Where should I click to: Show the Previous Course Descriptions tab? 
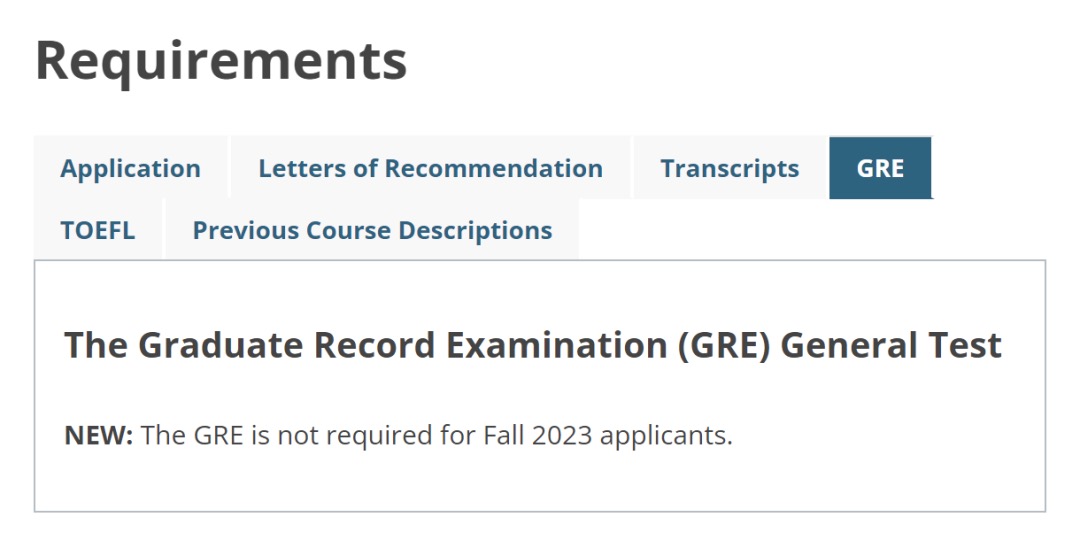[x=372, y=230]
